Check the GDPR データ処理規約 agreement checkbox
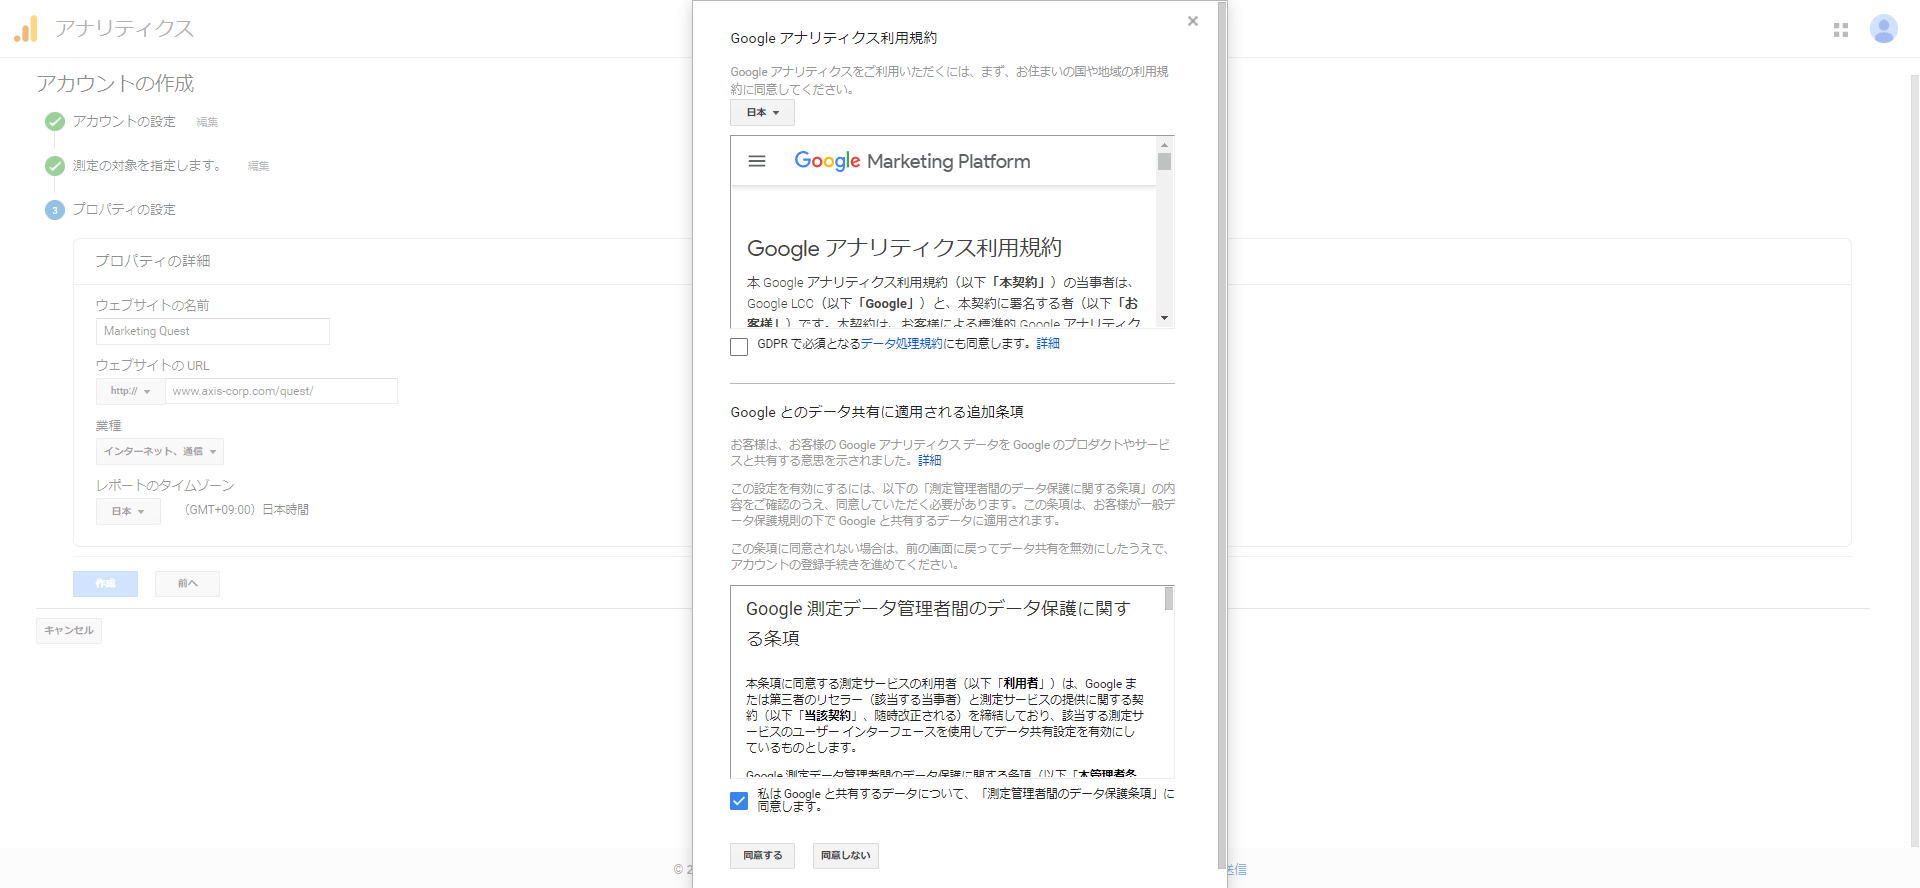 (739, 347)
